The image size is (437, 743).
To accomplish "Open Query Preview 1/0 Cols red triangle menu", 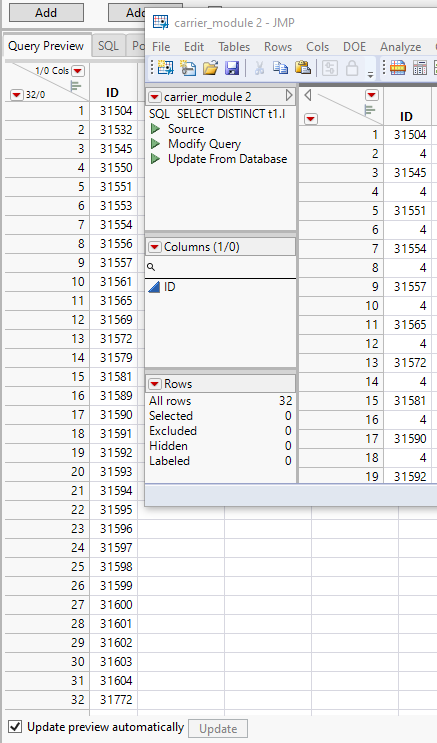I will 78,71.
